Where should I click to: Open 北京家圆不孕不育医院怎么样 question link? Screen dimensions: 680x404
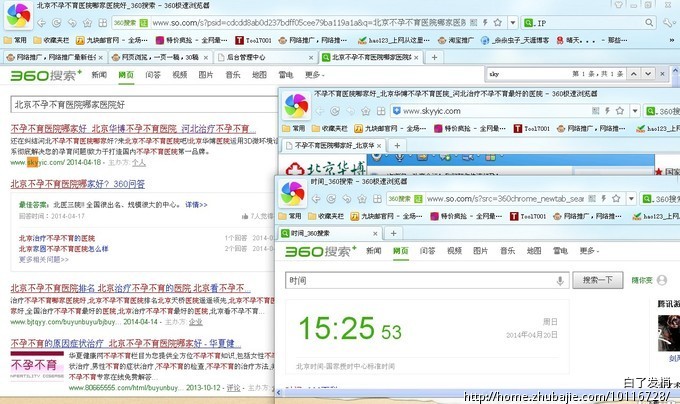point(63,249)
